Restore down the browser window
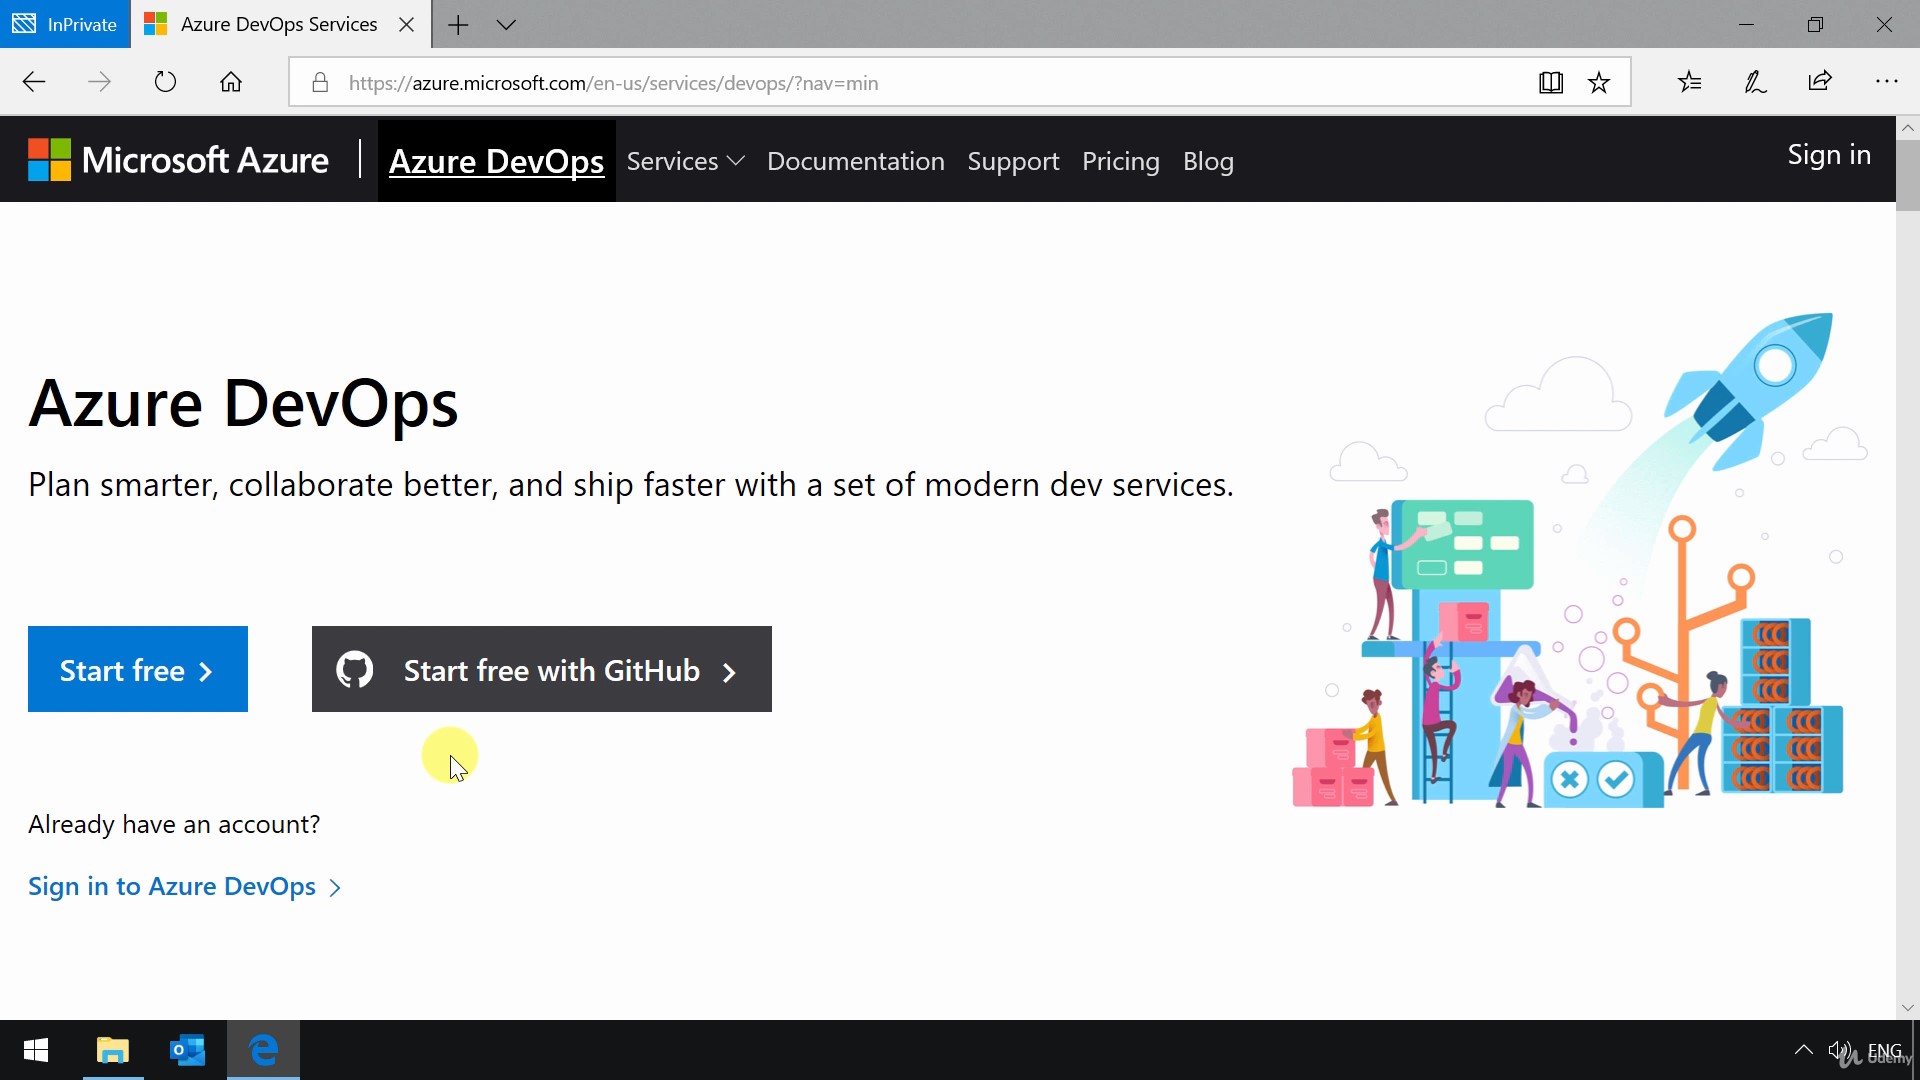The height and width of the screenshot is (1080, 1920). tap(1816, 25)
